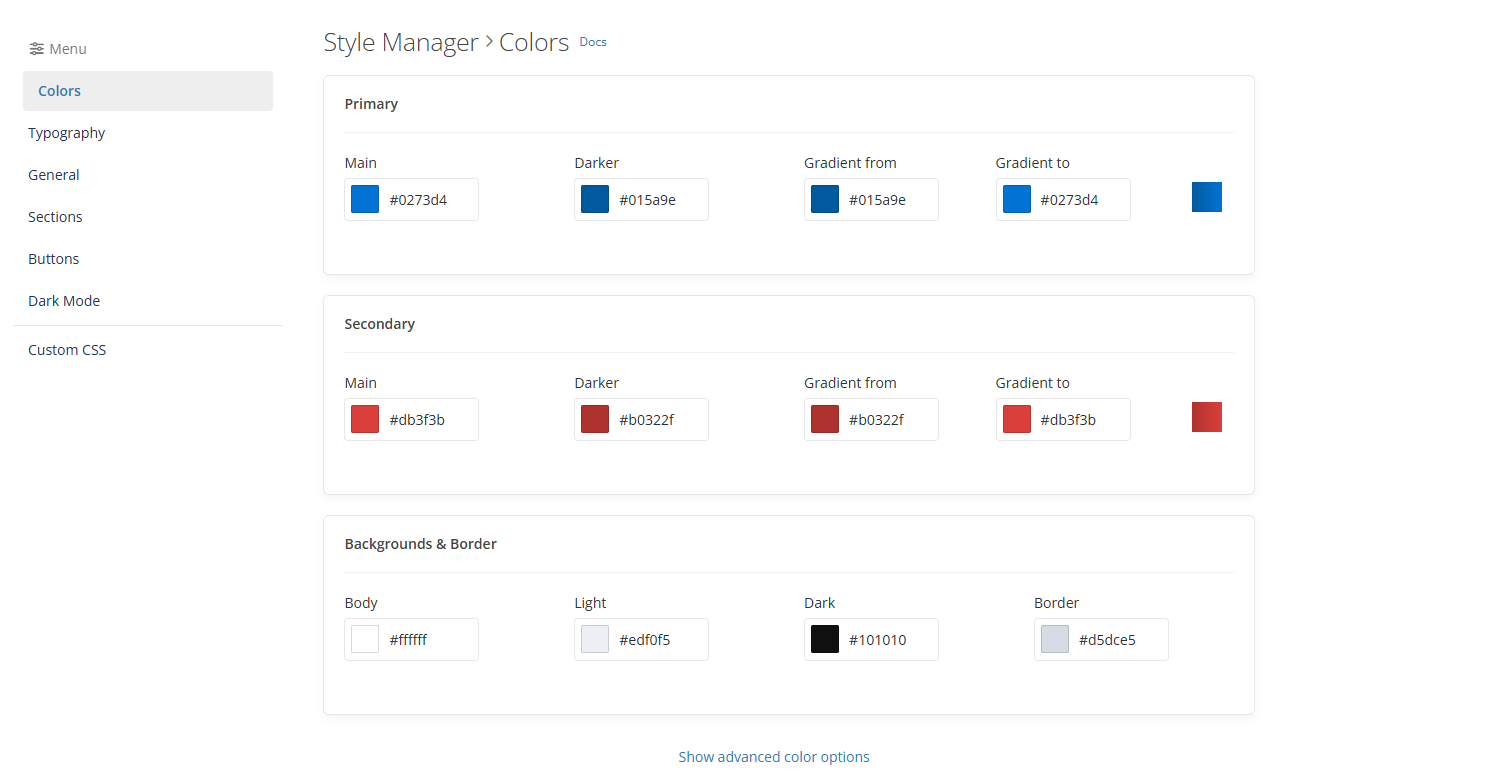The image size is (1506, 773).
Task: Open the Typography settings page
Action: click(x=67, y=133)
